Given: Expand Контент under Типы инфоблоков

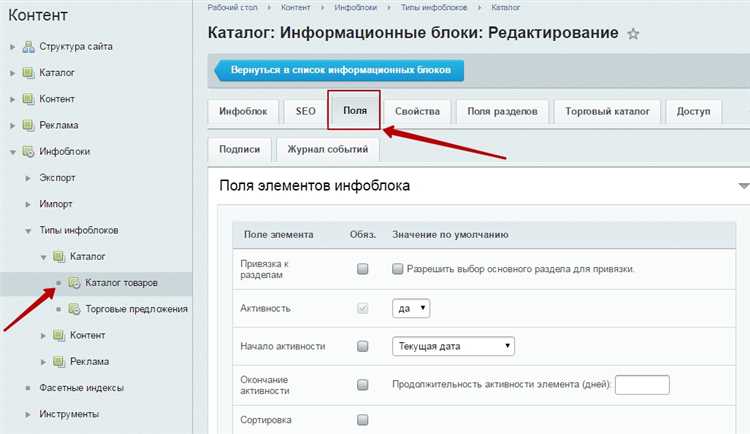Looking at the screenshot, I should 43,336.
